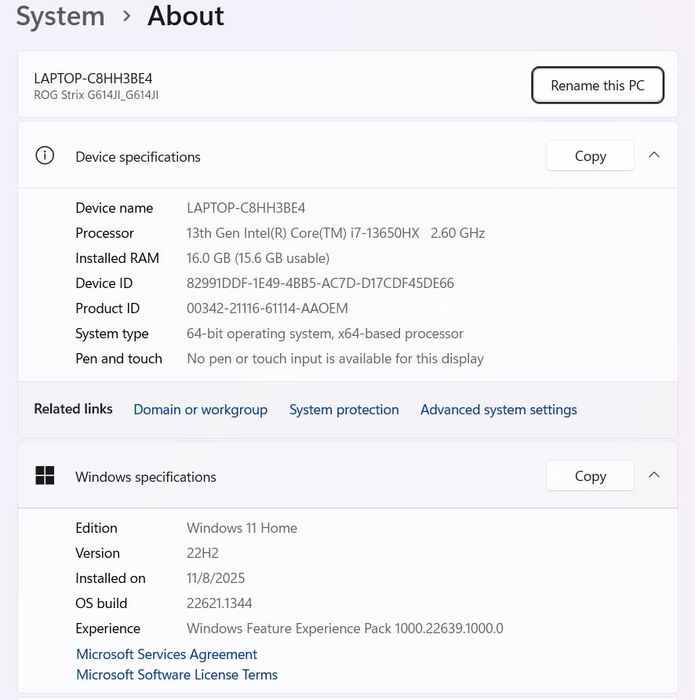The height and width of the screenshot is (700, 695).
Task: Click the LAPTOP-C8HH3BE4 name in top card
Action: point(93,79)
